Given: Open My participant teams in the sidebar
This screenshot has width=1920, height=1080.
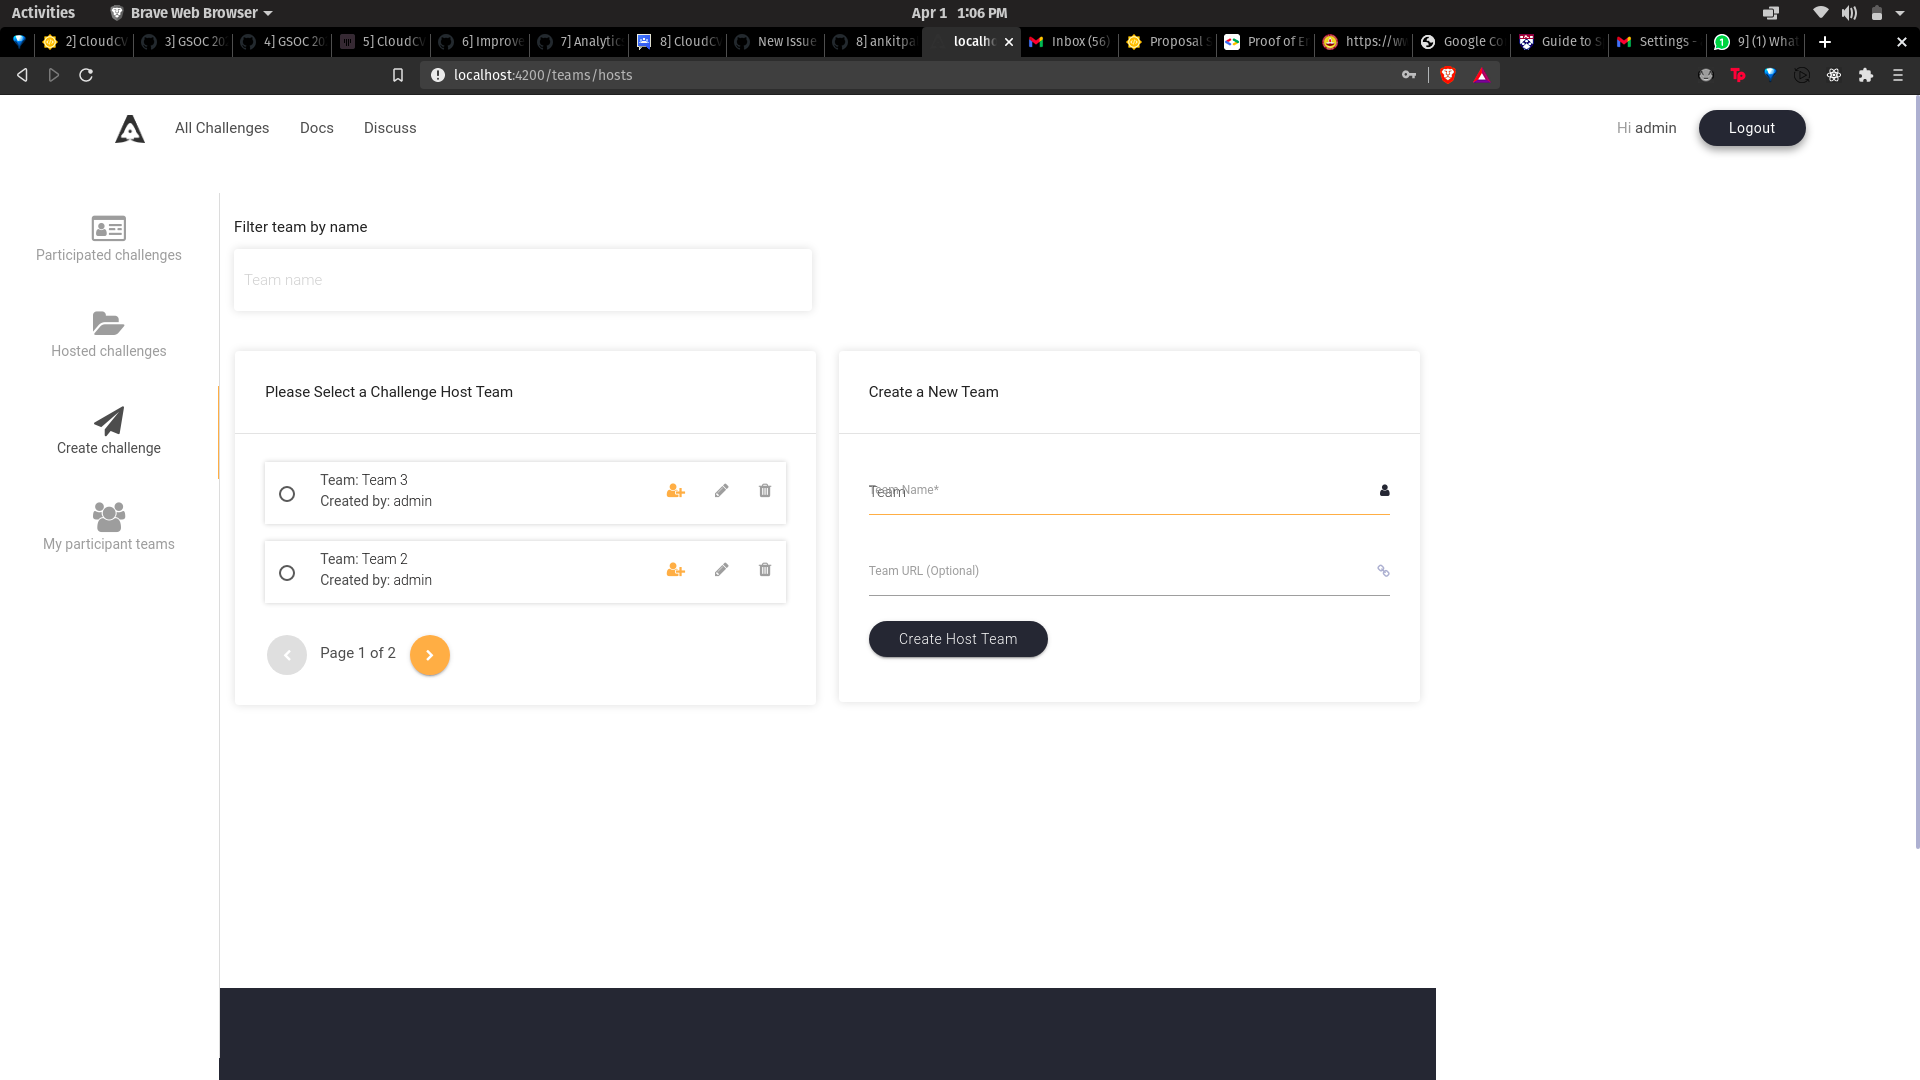Looking at the screenshot, I should pos(108,527).
